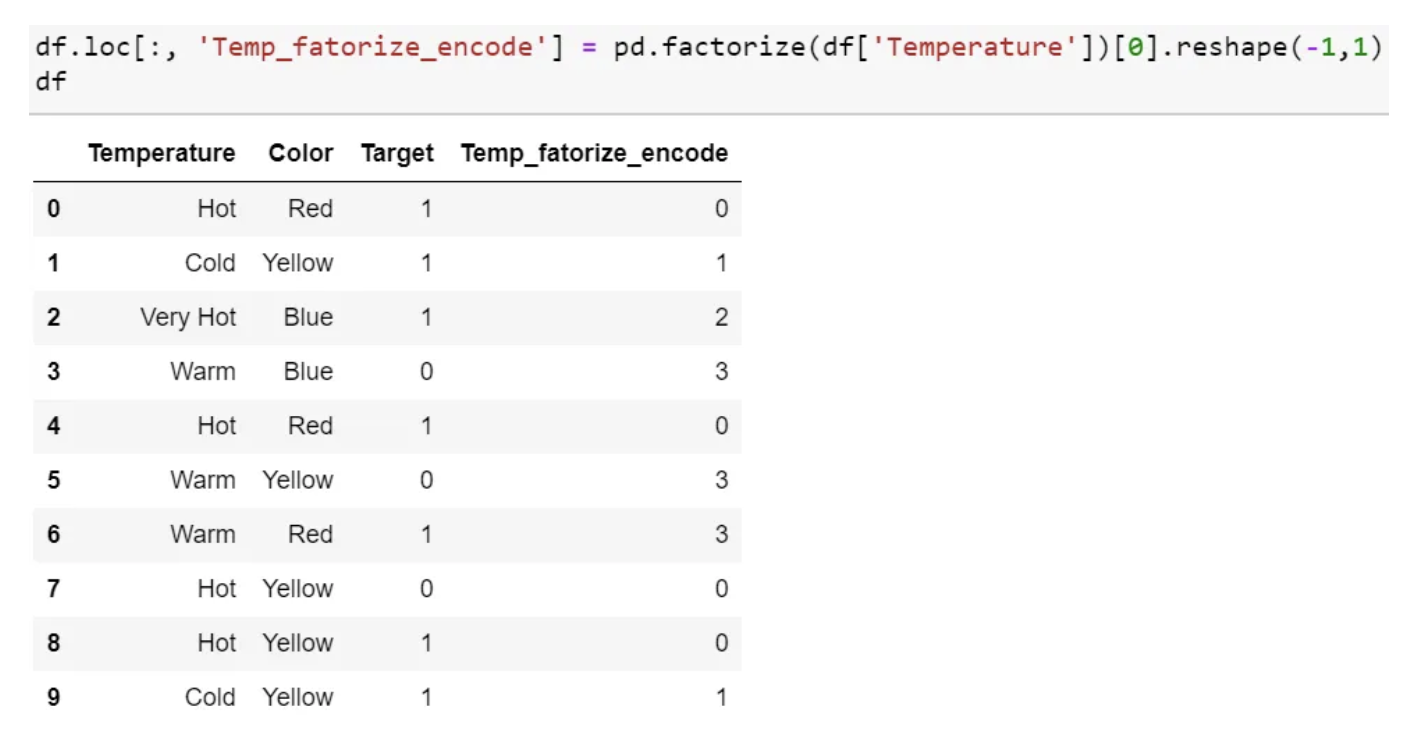The height and width of the screenshot is (750, 1402).
Task: Select the Temperature column header
Action: click(162, 153)
